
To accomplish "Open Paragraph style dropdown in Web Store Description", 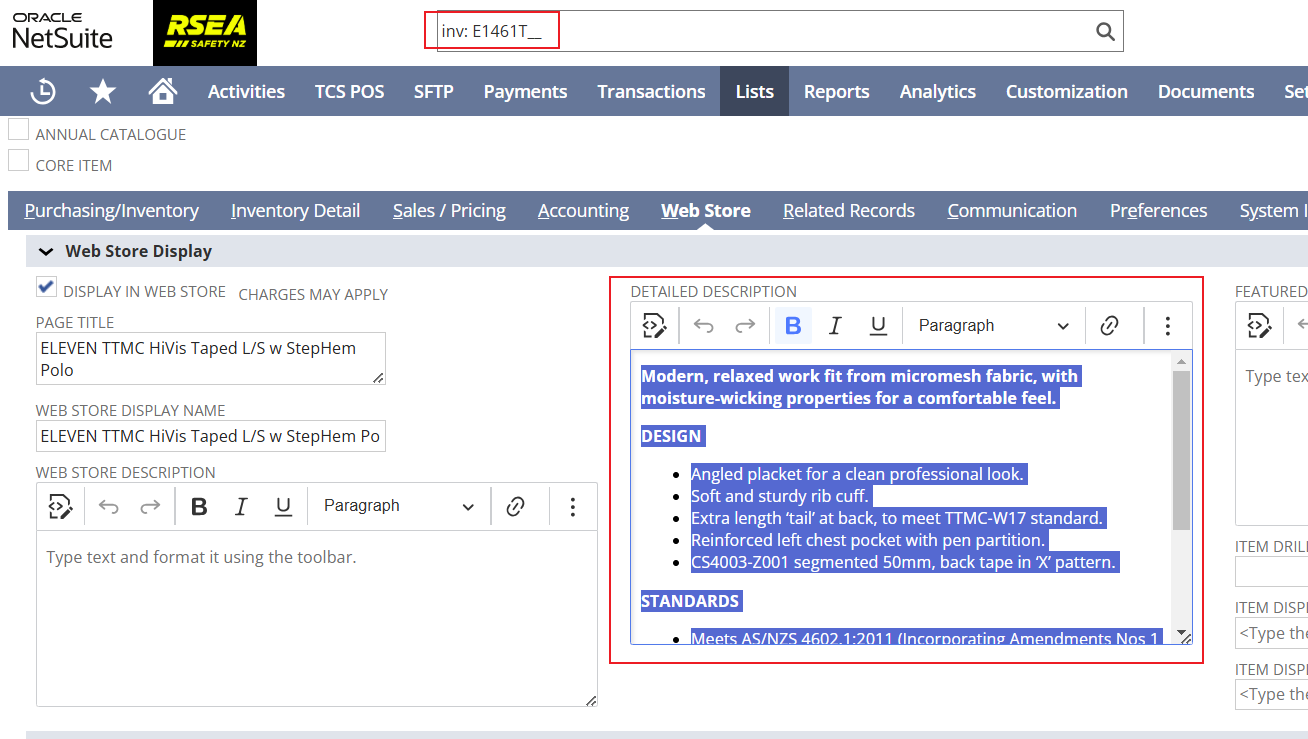I will pos(398,506).
